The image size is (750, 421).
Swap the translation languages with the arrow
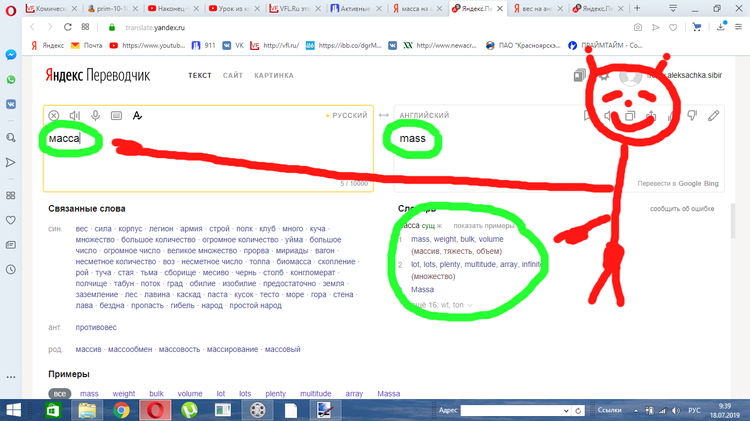click(384, 115)
